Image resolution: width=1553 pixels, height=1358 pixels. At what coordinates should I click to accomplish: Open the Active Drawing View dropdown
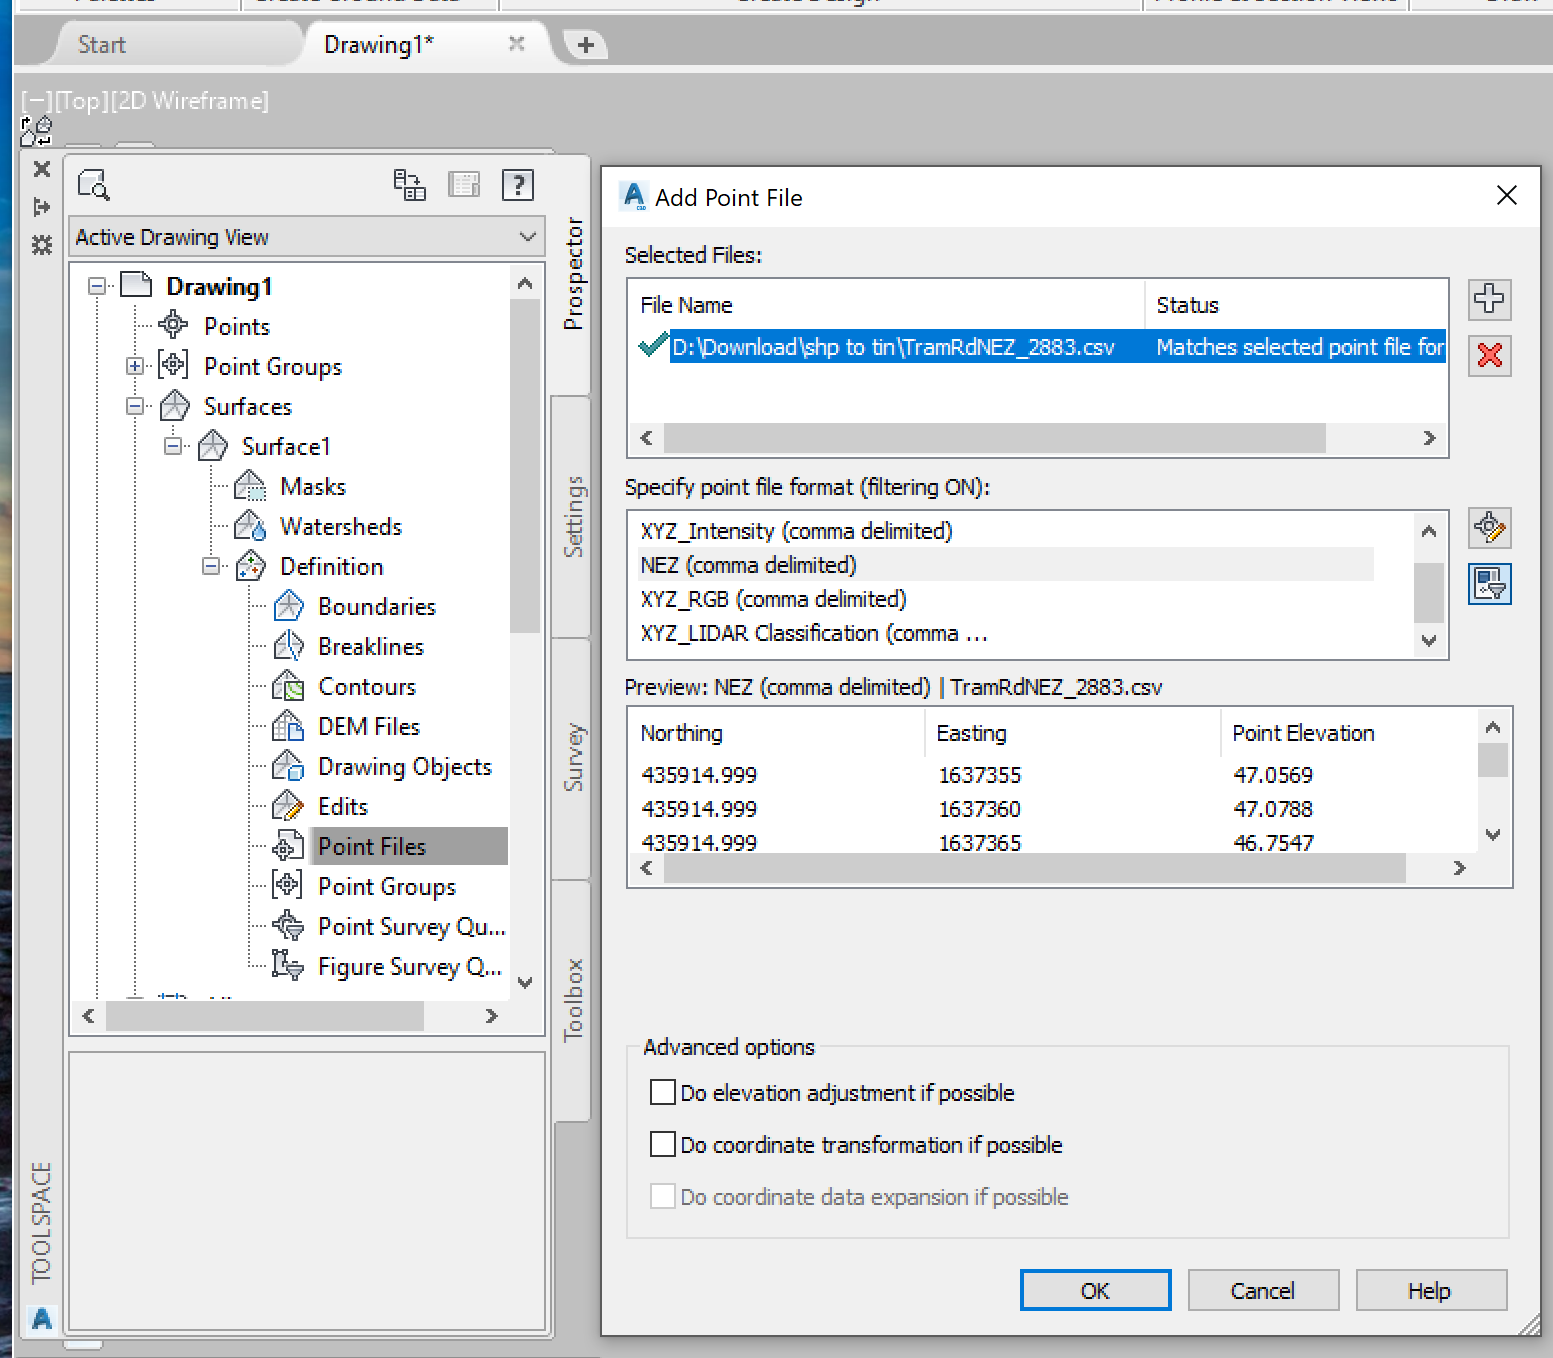click(527, 237)
